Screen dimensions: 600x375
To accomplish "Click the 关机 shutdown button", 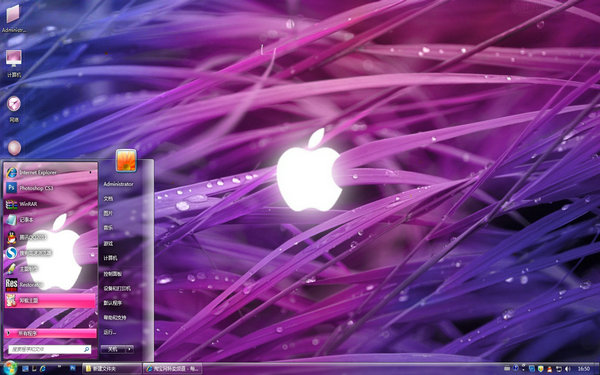I will coord(113,349).
